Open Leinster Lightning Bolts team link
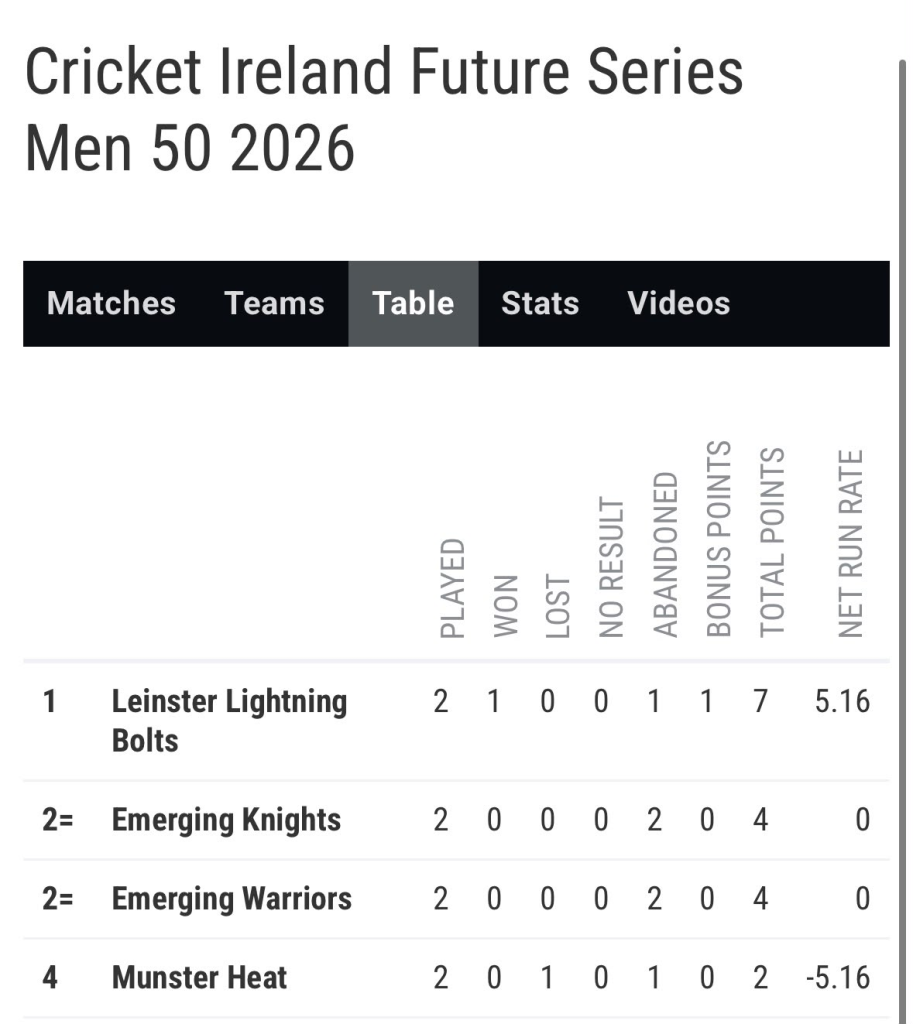Viewport: 913px width, 1024px height. pos(229,721)
